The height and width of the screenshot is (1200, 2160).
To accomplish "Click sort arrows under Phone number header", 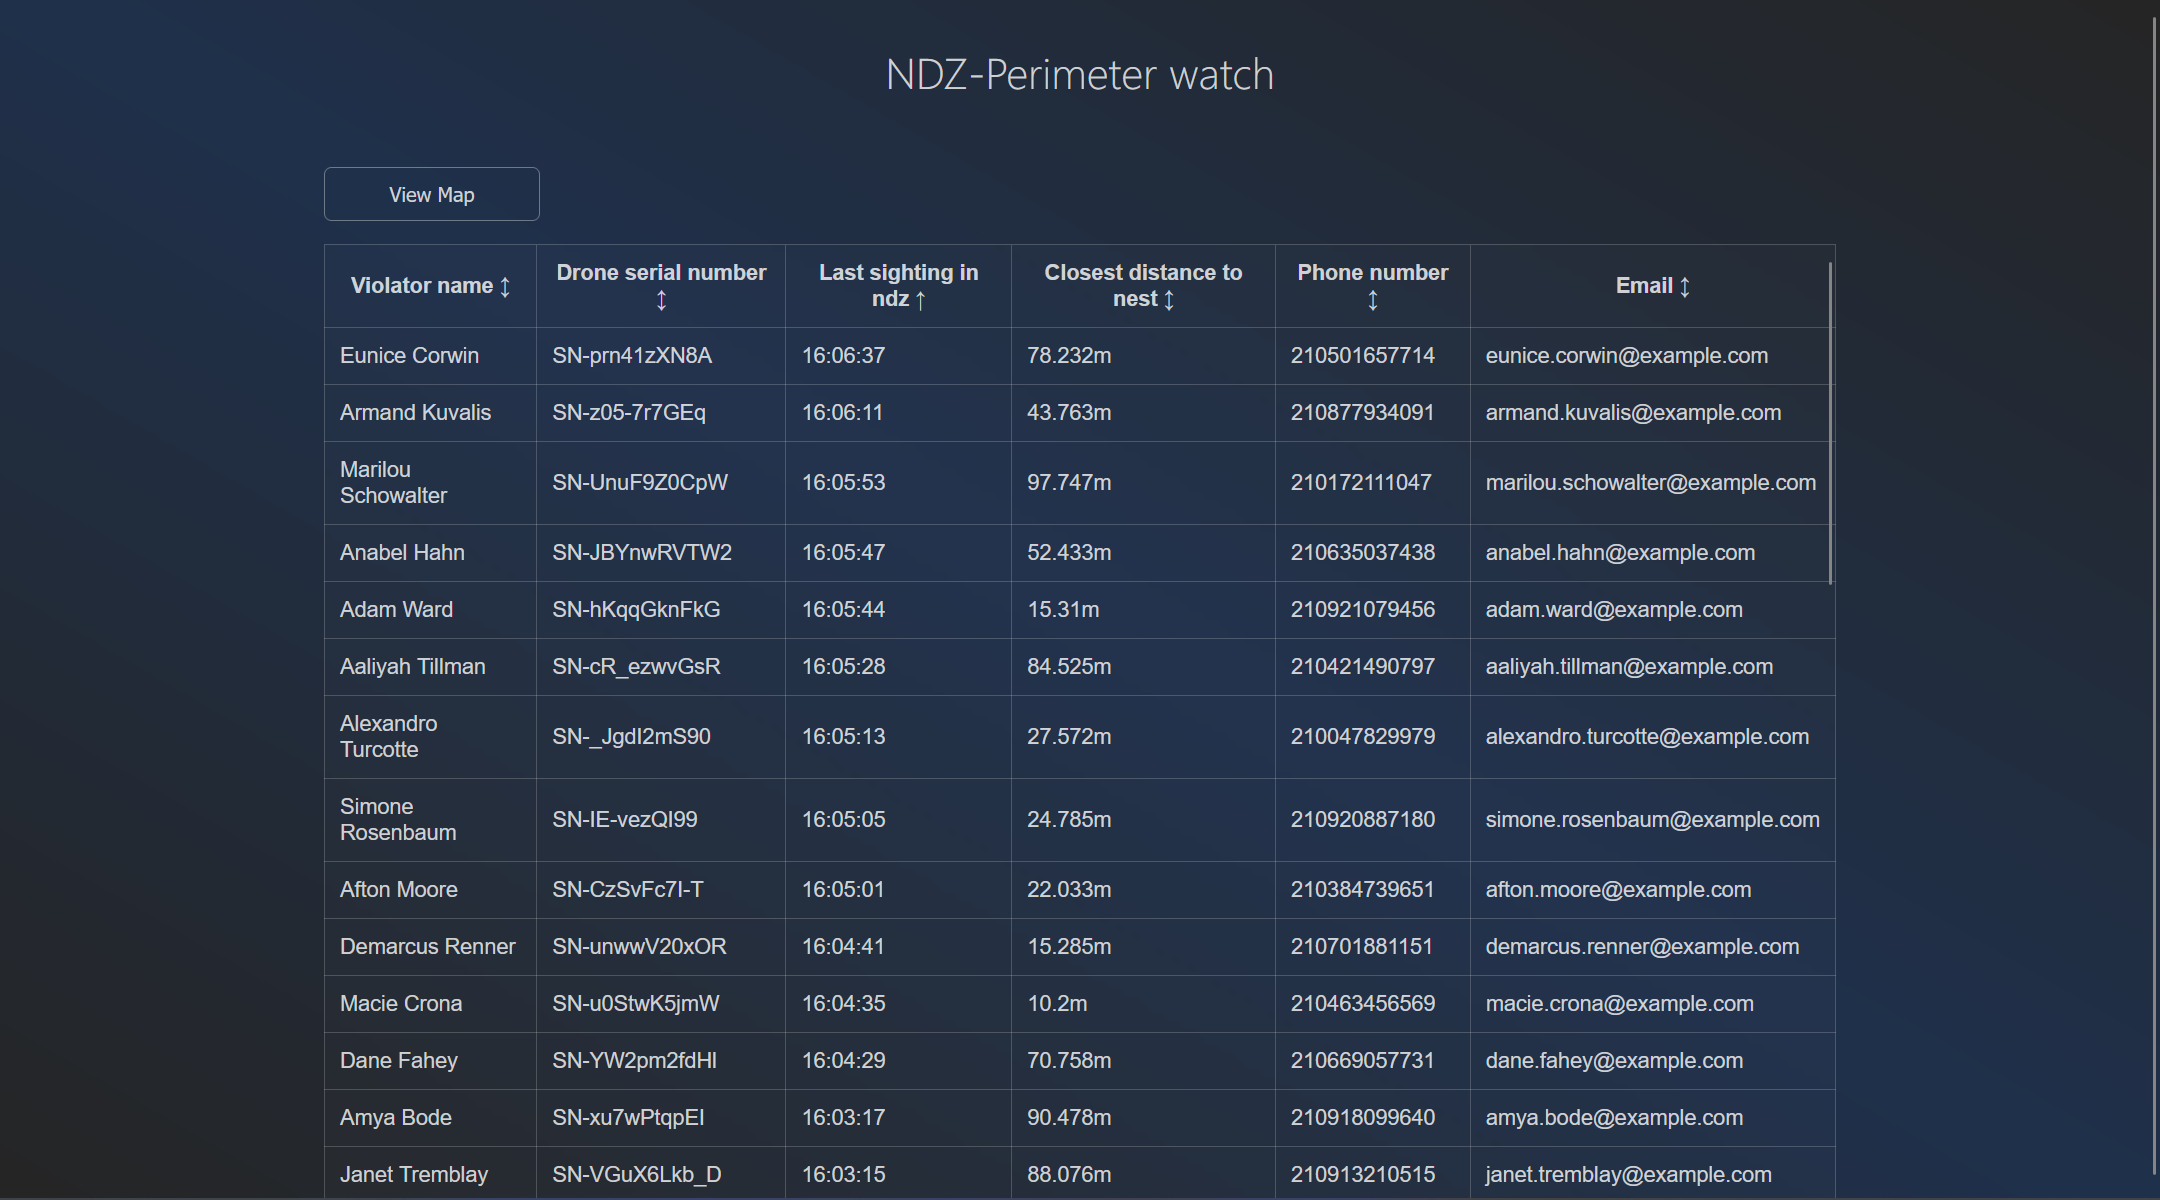I will (1373, 300).
